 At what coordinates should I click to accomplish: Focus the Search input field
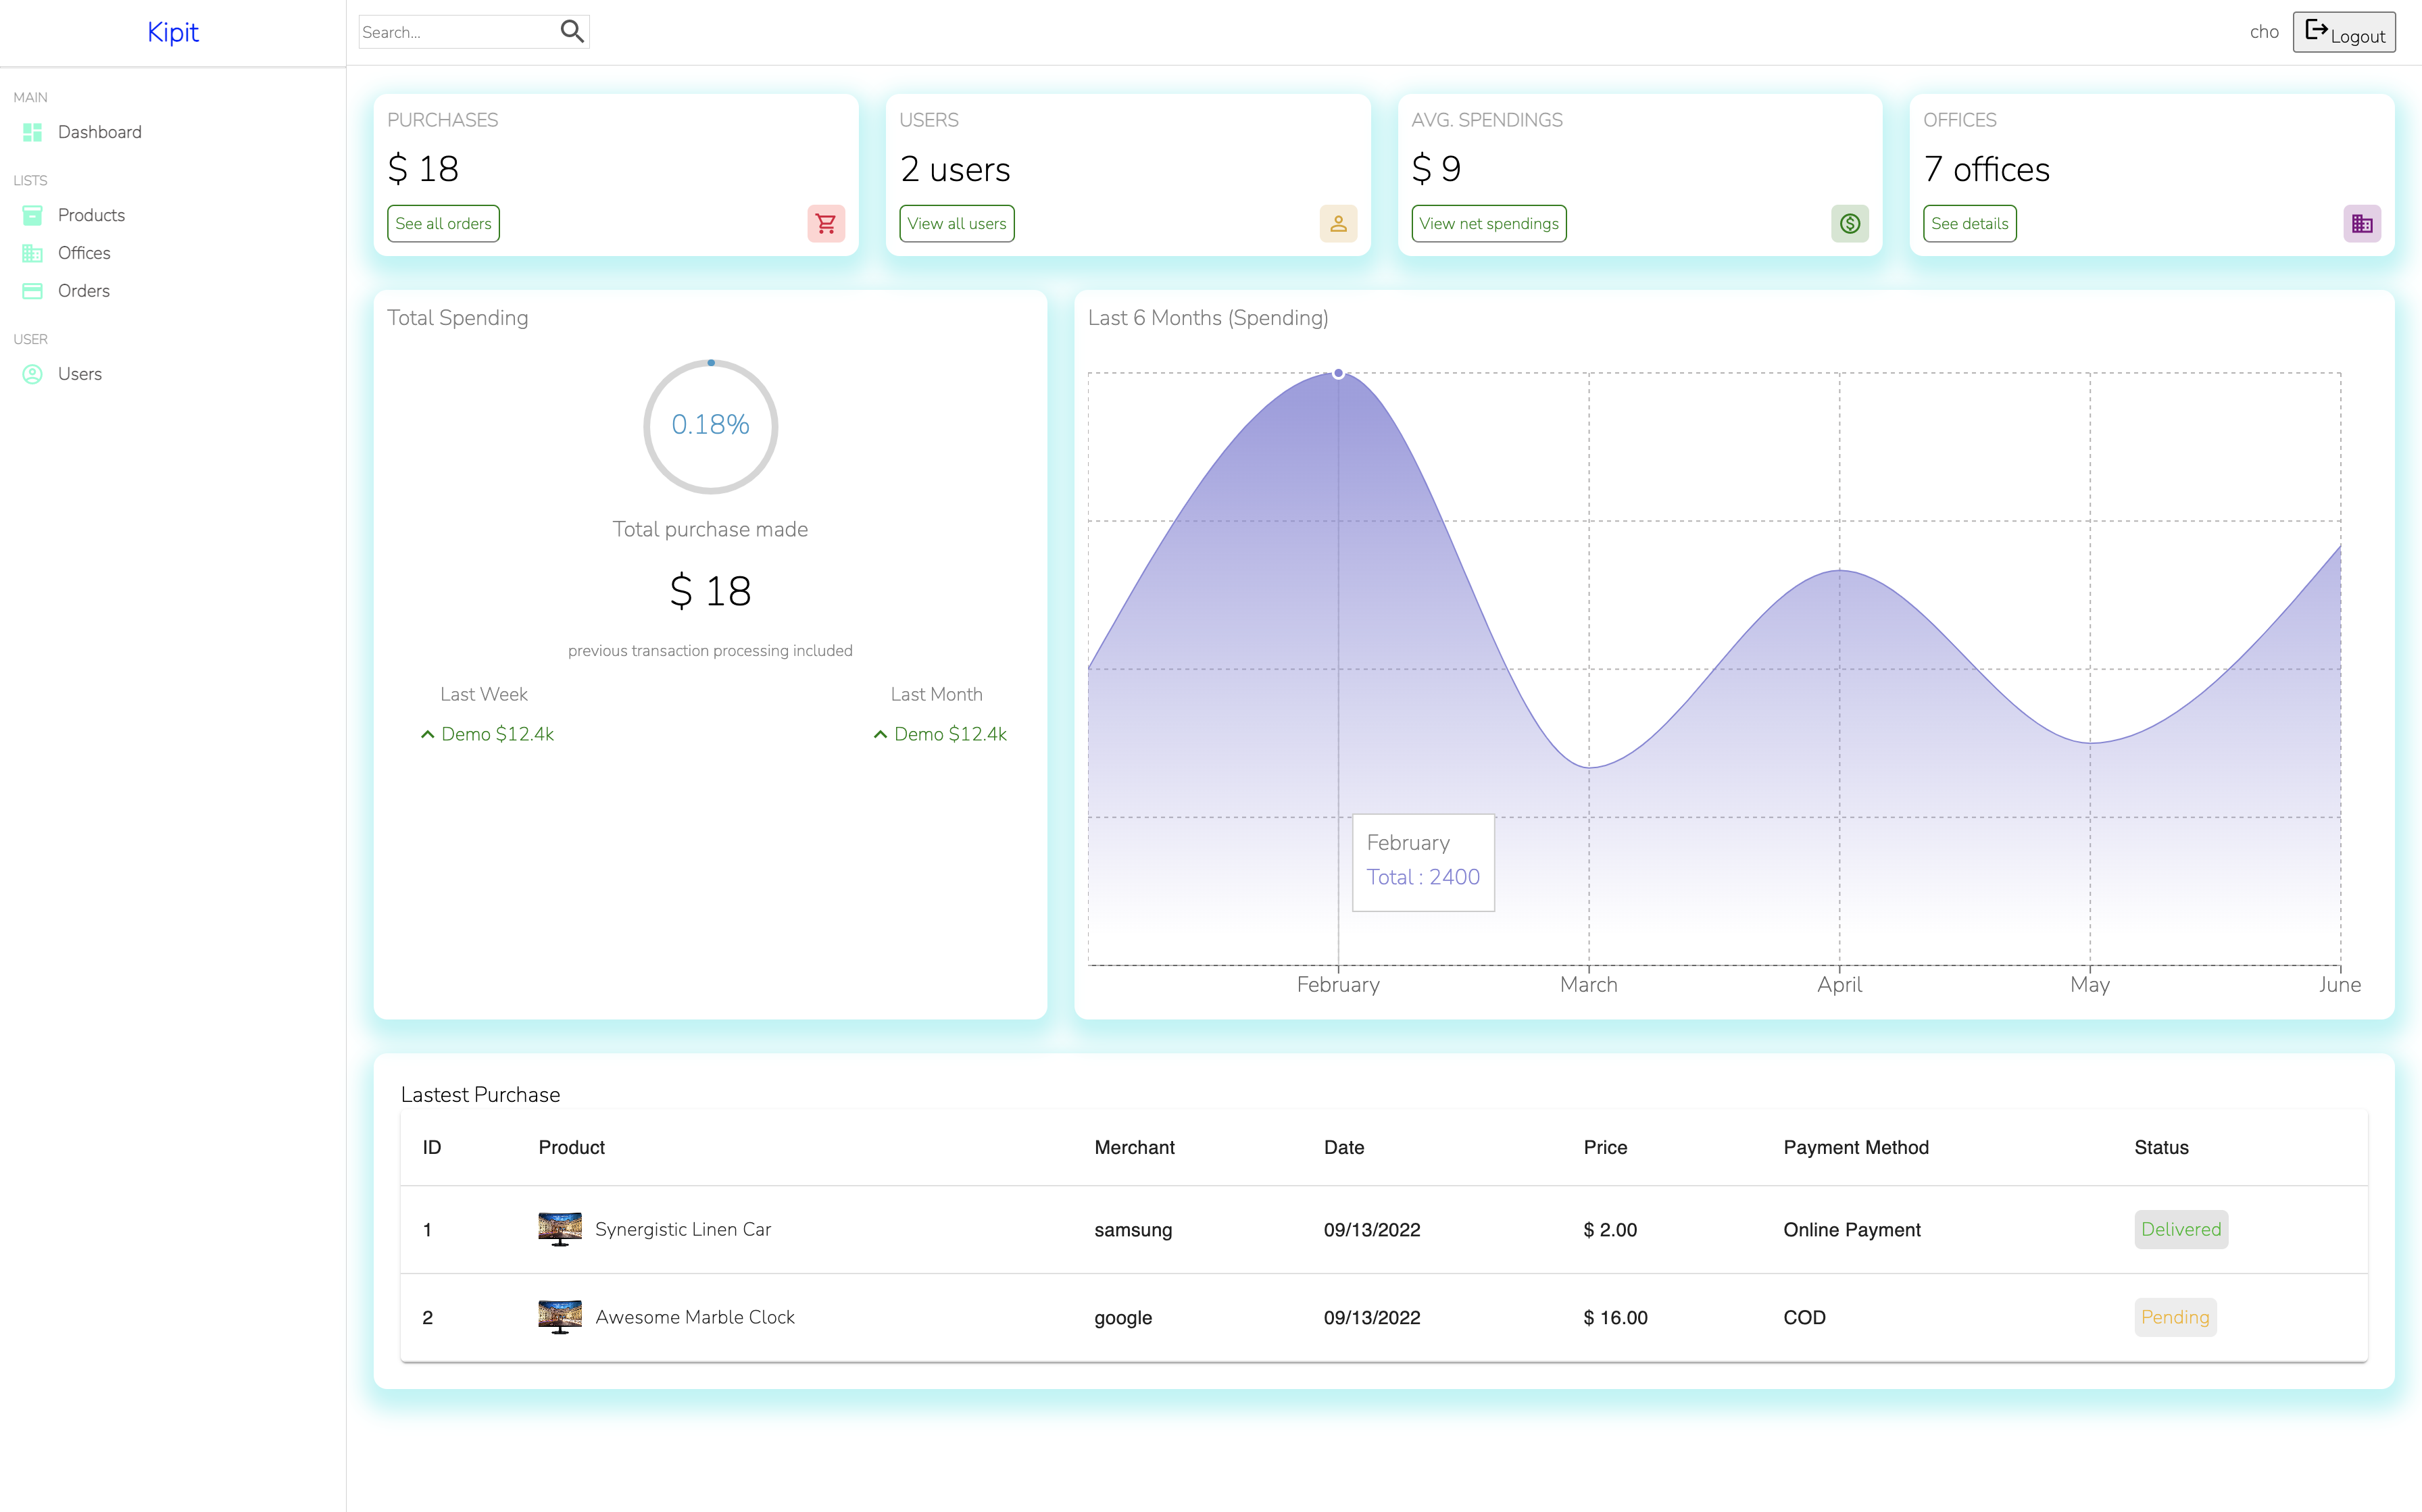(456, 32)
